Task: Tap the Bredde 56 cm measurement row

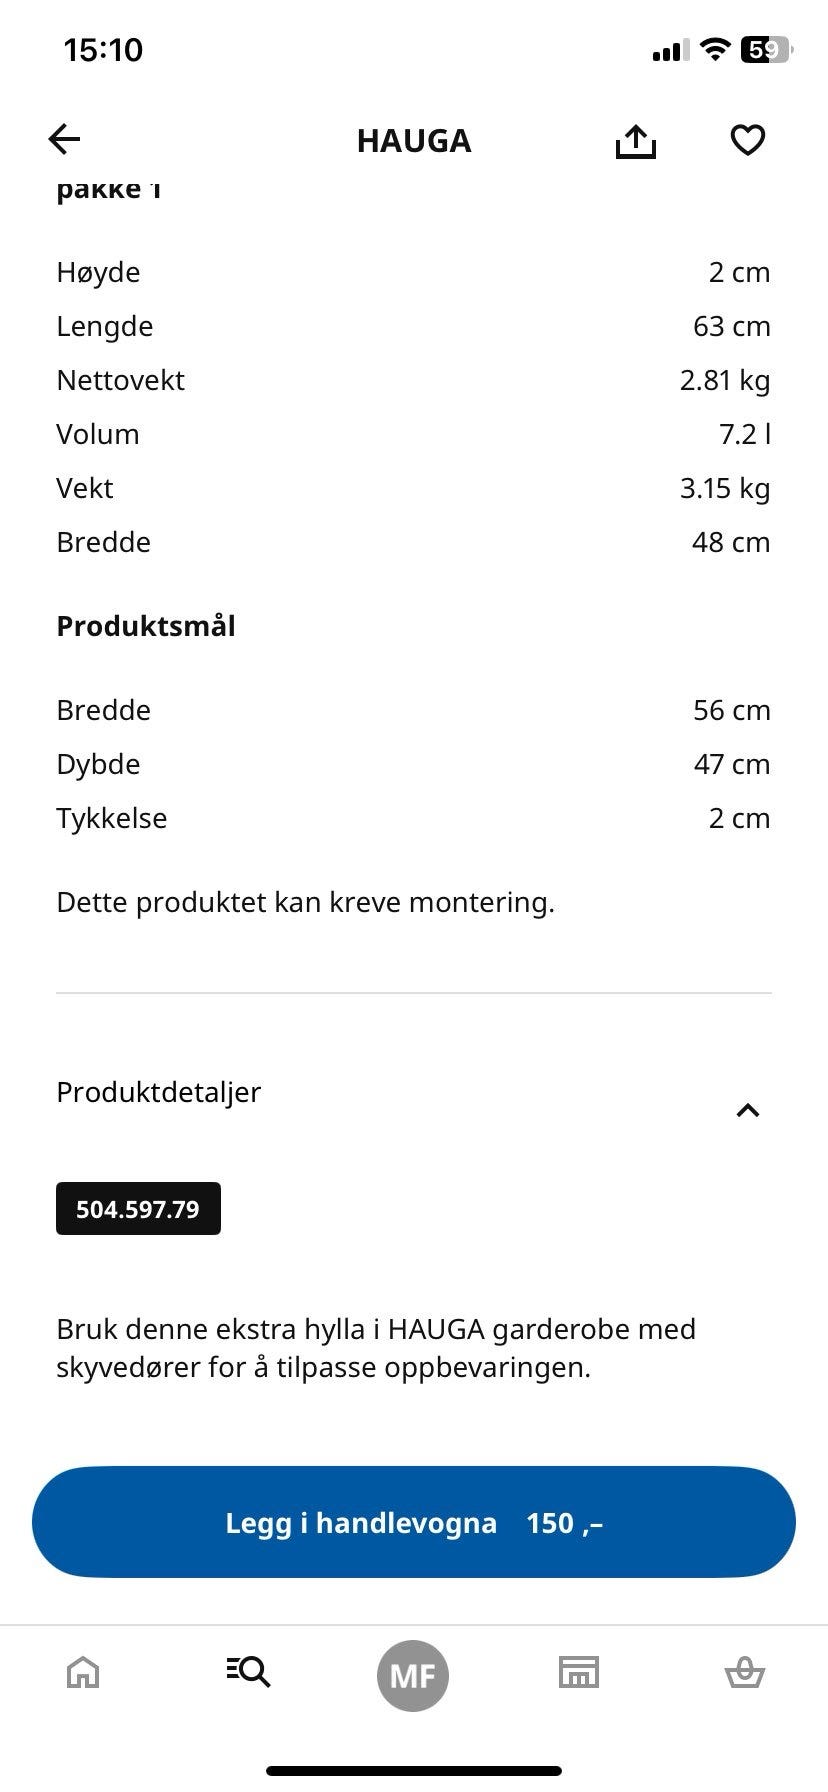Action: 413,710
